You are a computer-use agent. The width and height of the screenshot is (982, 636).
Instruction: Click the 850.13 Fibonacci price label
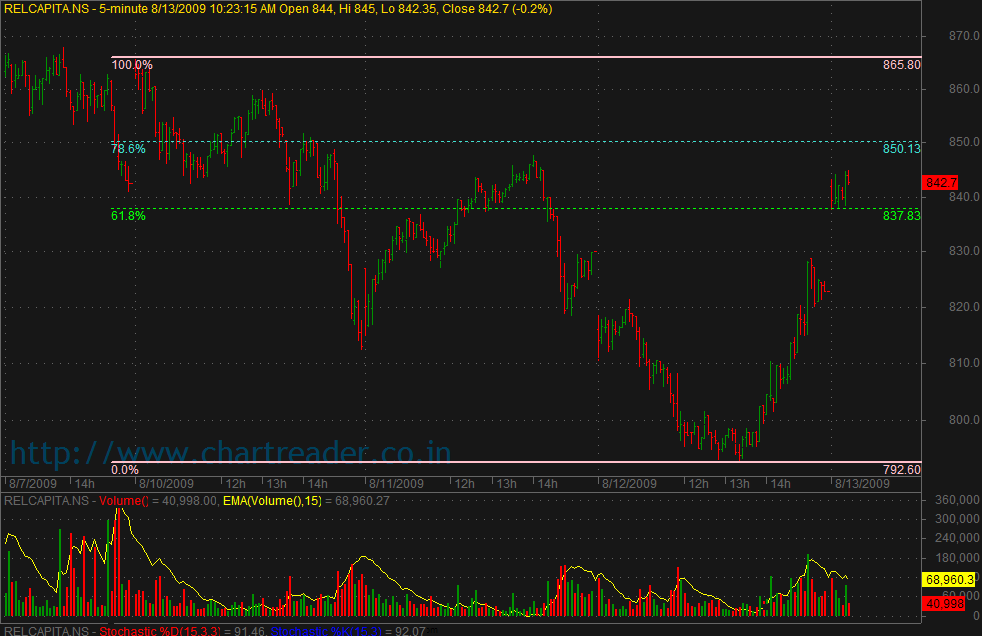[901, 148]
